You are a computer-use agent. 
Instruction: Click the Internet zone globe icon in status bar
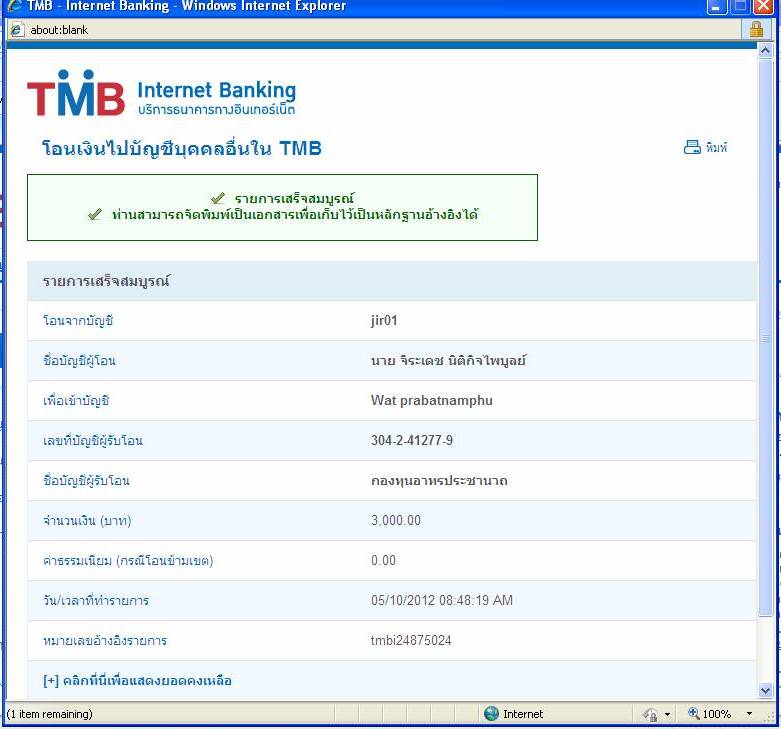pyautogui.click(x=491, y=714)
